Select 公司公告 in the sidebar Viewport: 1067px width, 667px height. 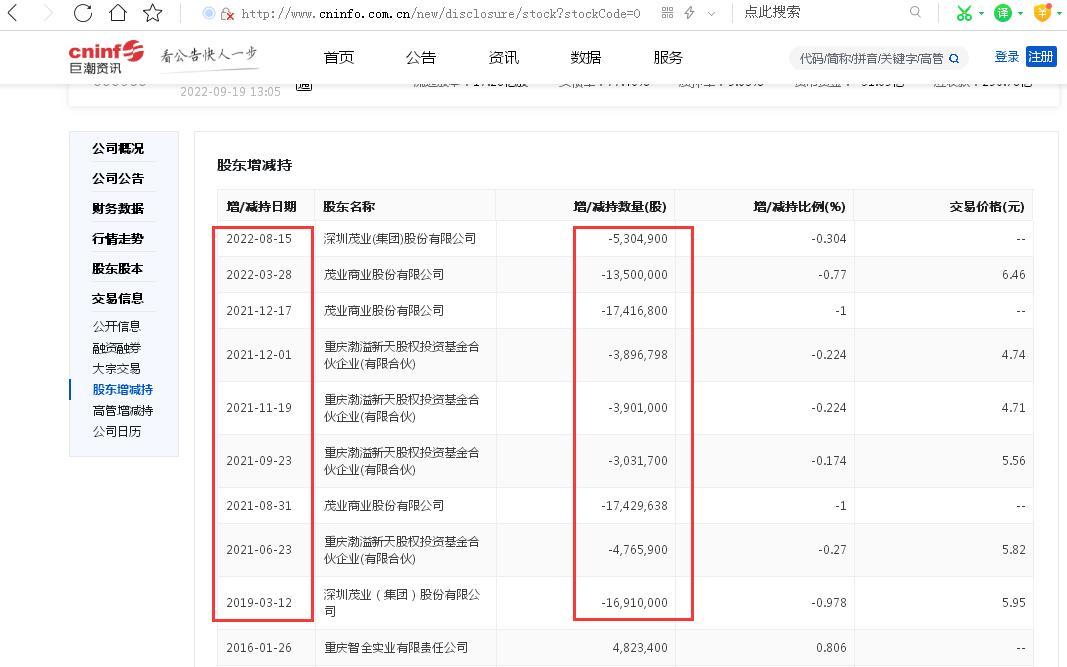pos(118,178)
